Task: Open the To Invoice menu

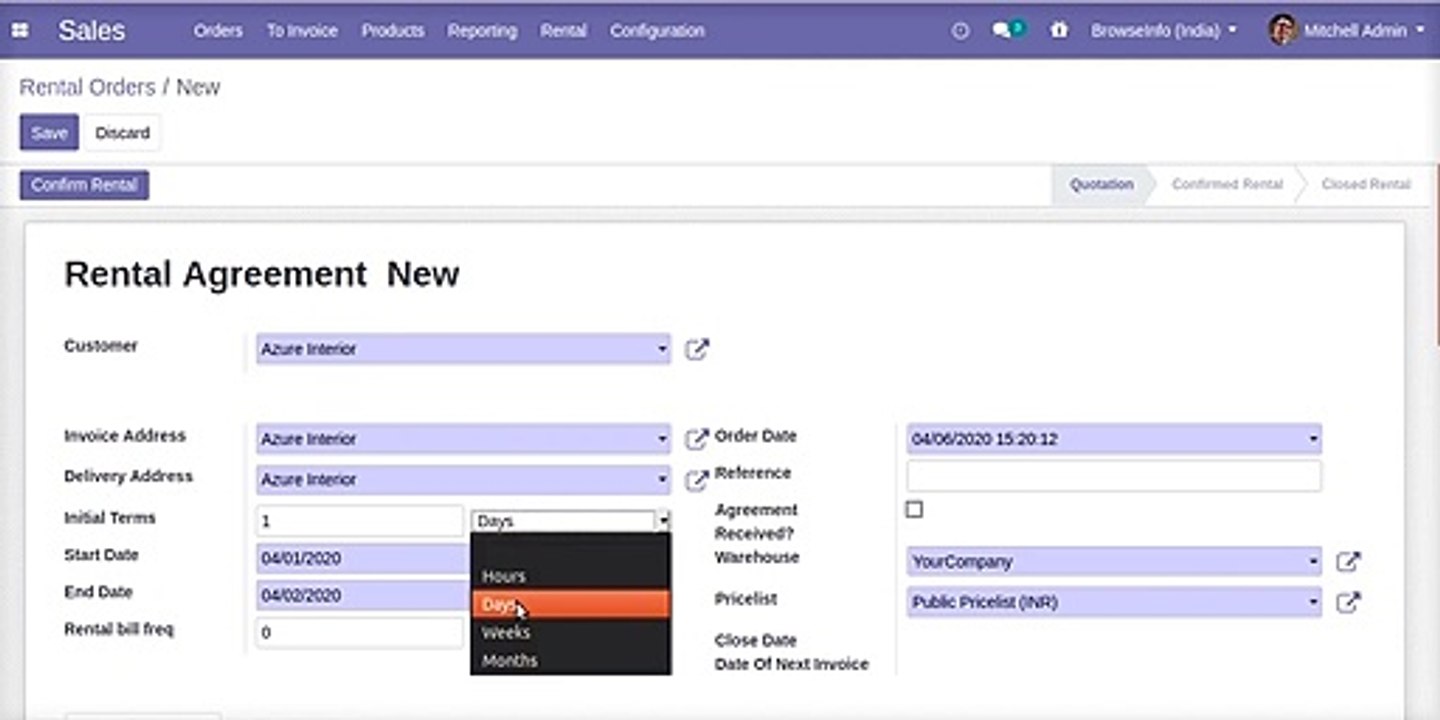Action: click(x=302, y=31)
